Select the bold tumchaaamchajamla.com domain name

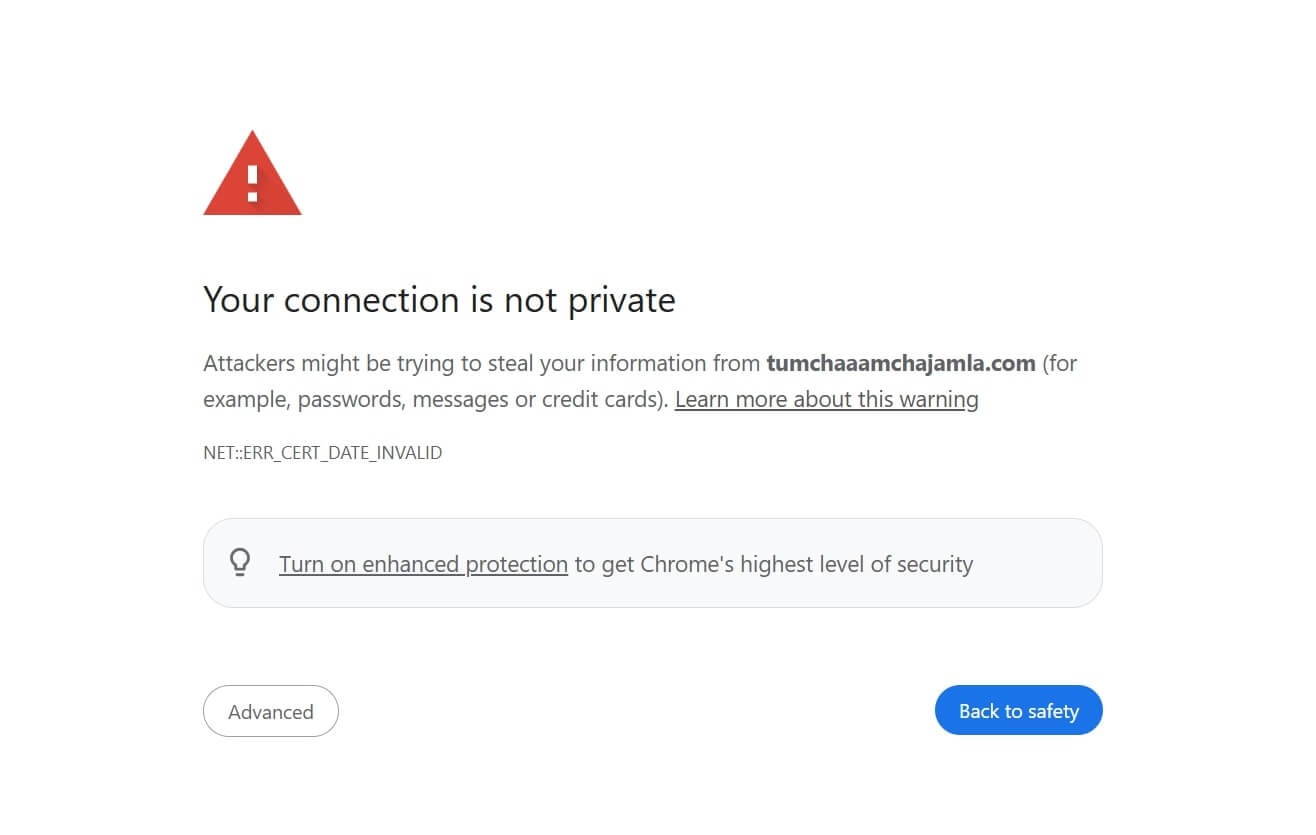click(x=900, y=363)
